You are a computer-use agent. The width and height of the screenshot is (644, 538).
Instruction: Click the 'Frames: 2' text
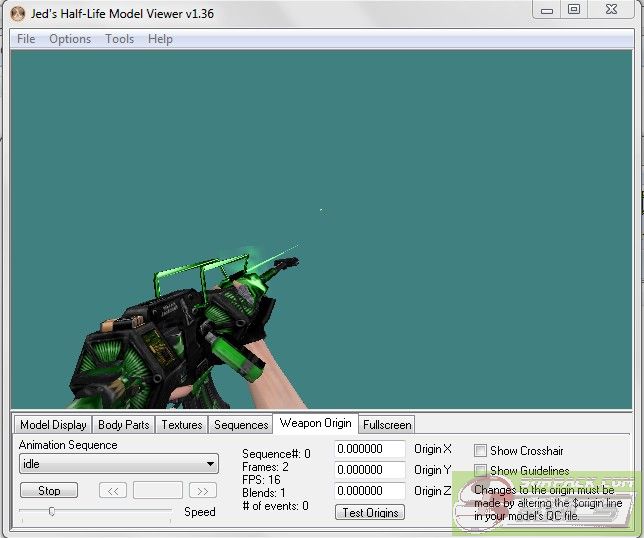[x=265, y=467]
